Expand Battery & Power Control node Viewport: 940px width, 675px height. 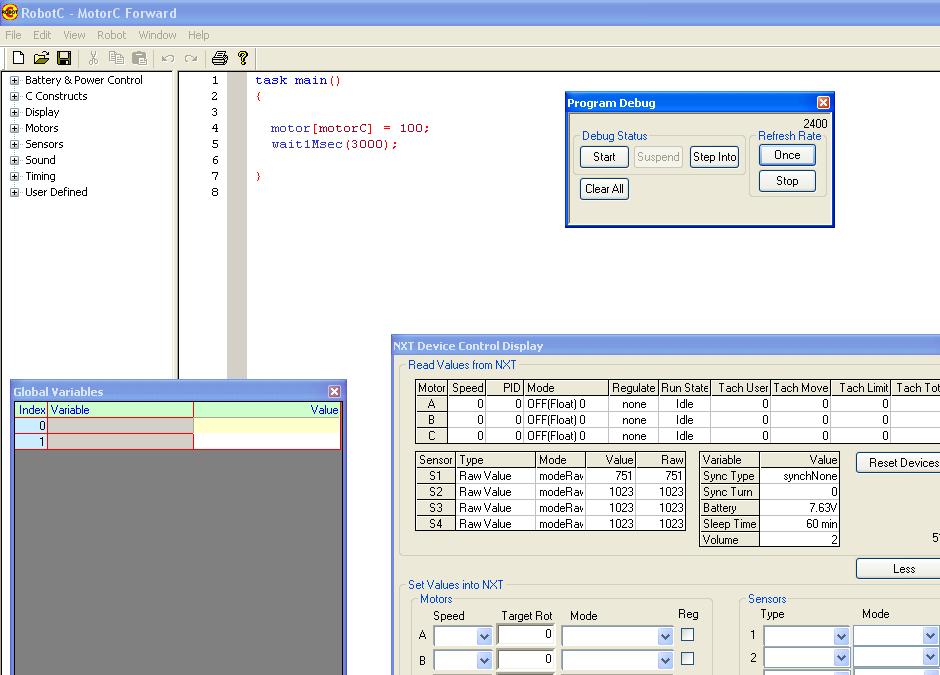pos(14,80)
